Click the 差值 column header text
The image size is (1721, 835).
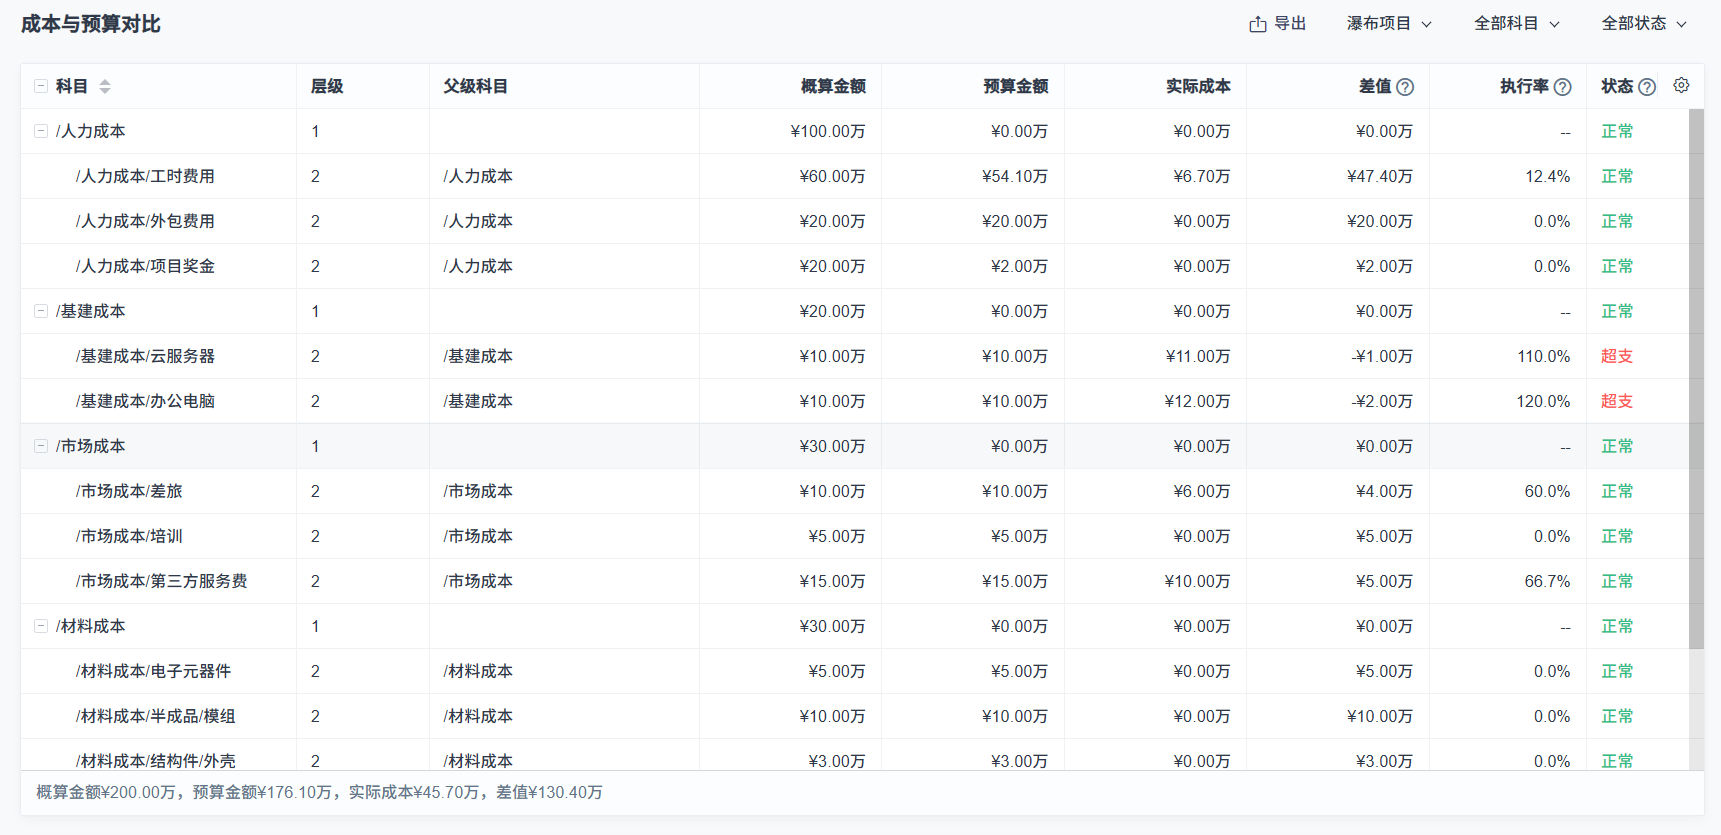[x=1375, y=87]
